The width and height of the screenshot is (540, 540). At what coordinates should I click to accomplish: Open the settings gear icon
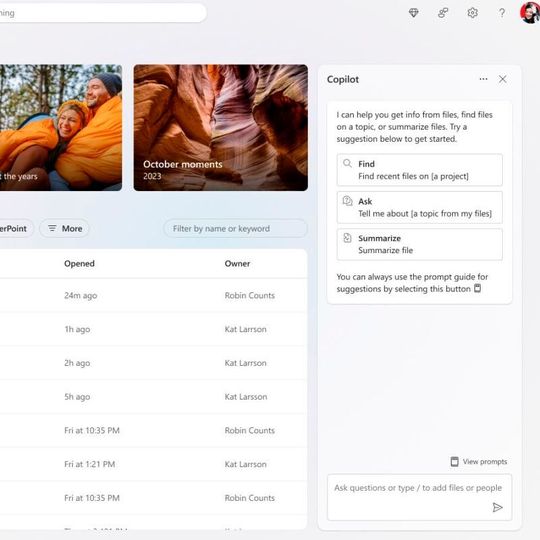click(x=472, y=13)
